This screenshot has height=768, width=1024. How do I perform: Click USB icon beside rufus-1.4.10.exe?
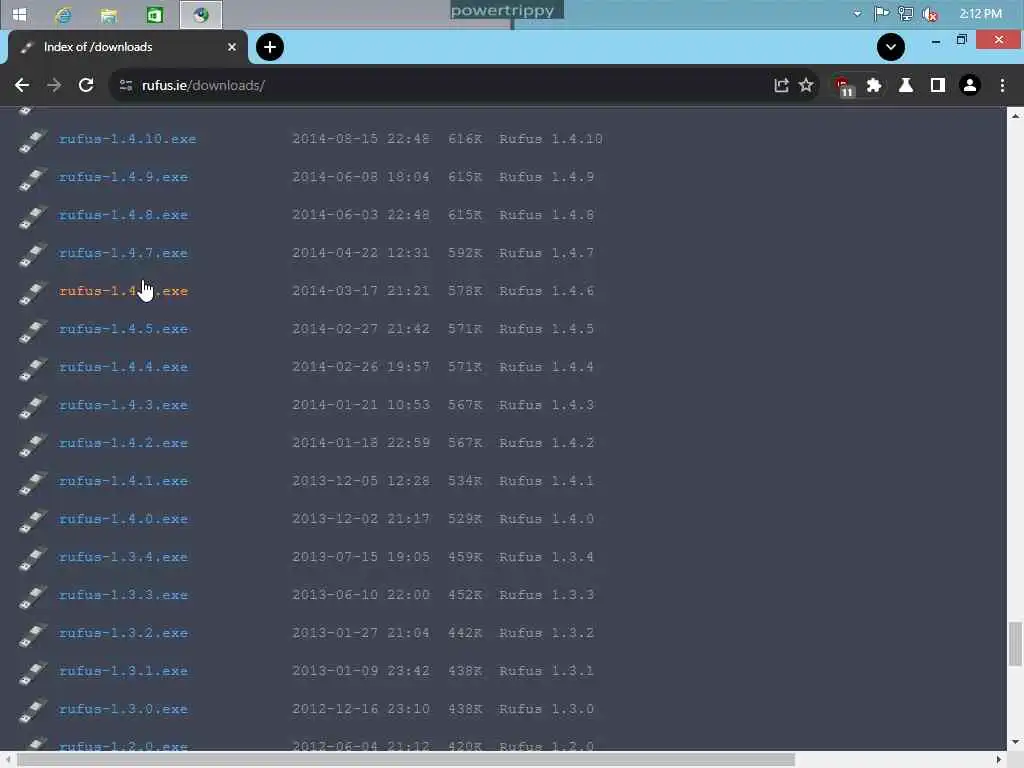click(x=32, y=140)
